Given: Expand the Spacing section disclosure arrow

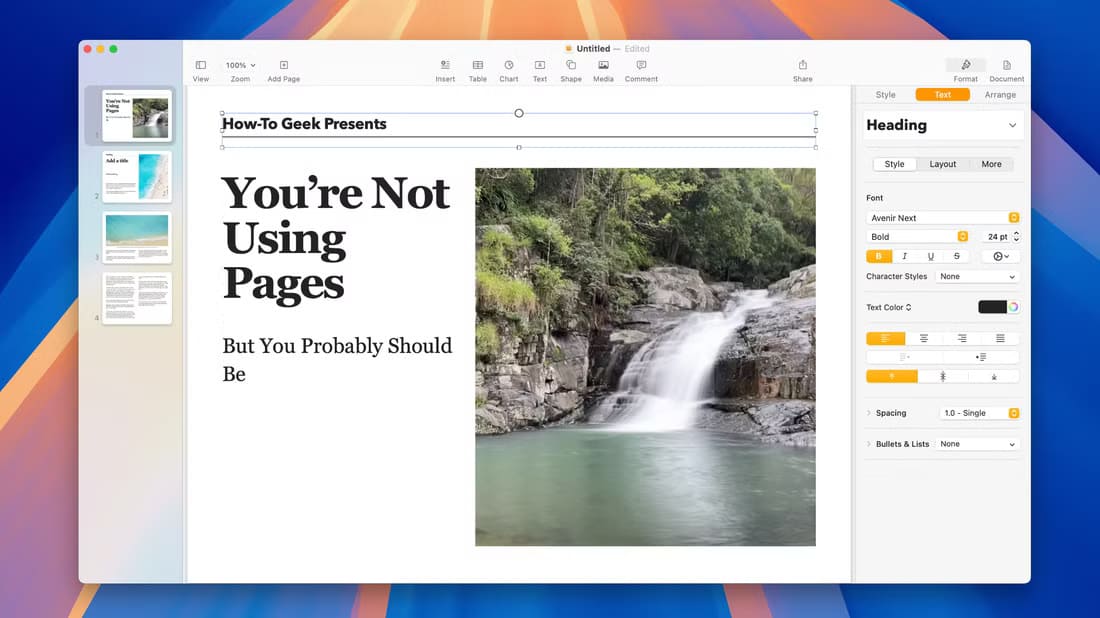Looking at the screenshot, I should pyautogui.click(x=869, y=413).
